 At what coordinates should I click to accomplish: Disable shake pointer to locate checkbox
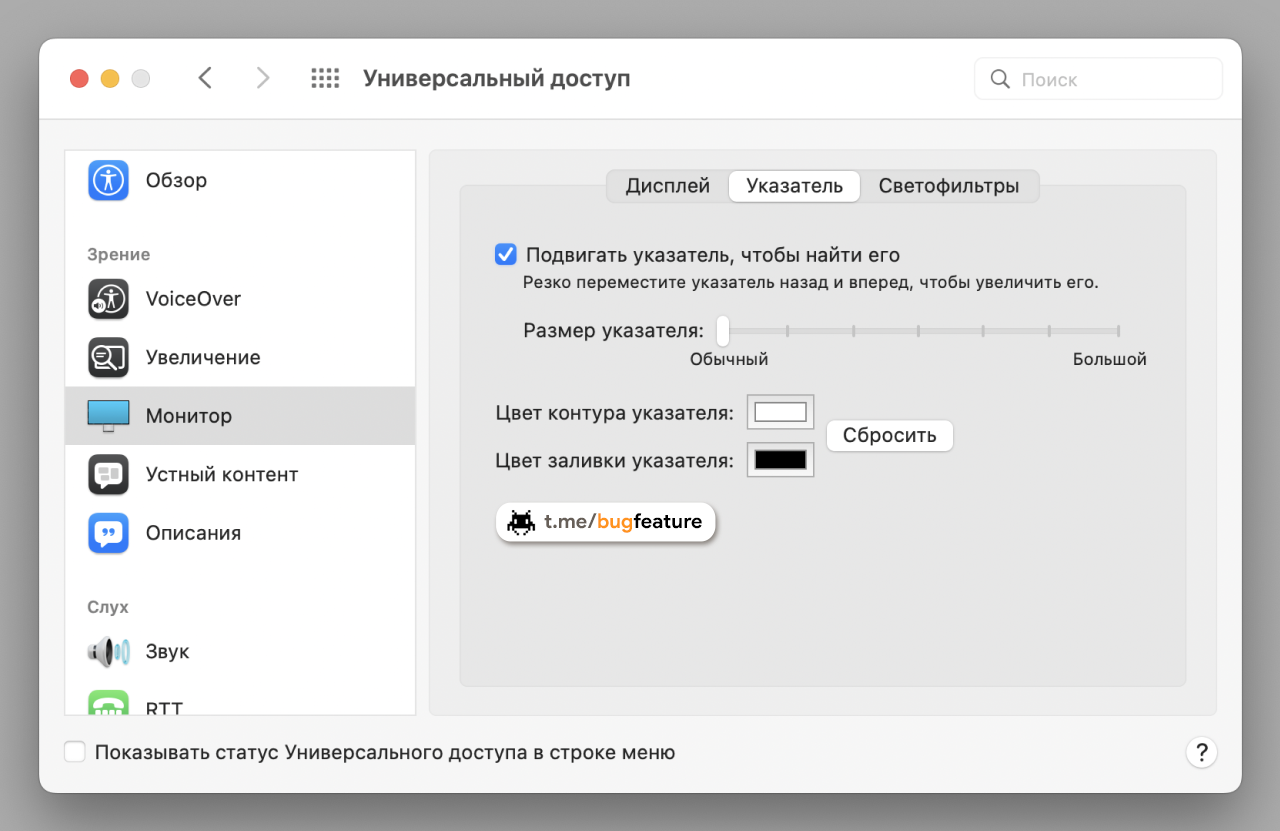[506, 255]
